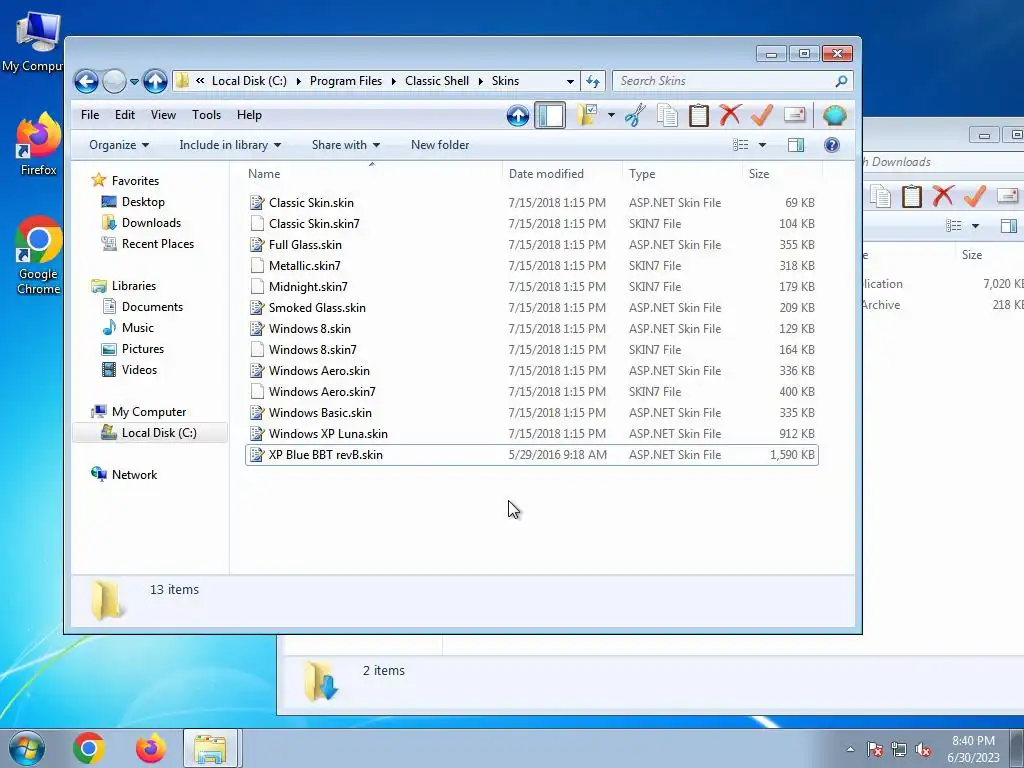Screen dimensions: 1024x768
Task: Click Program Files in the address breadcrumb
Action: point(345,81)
